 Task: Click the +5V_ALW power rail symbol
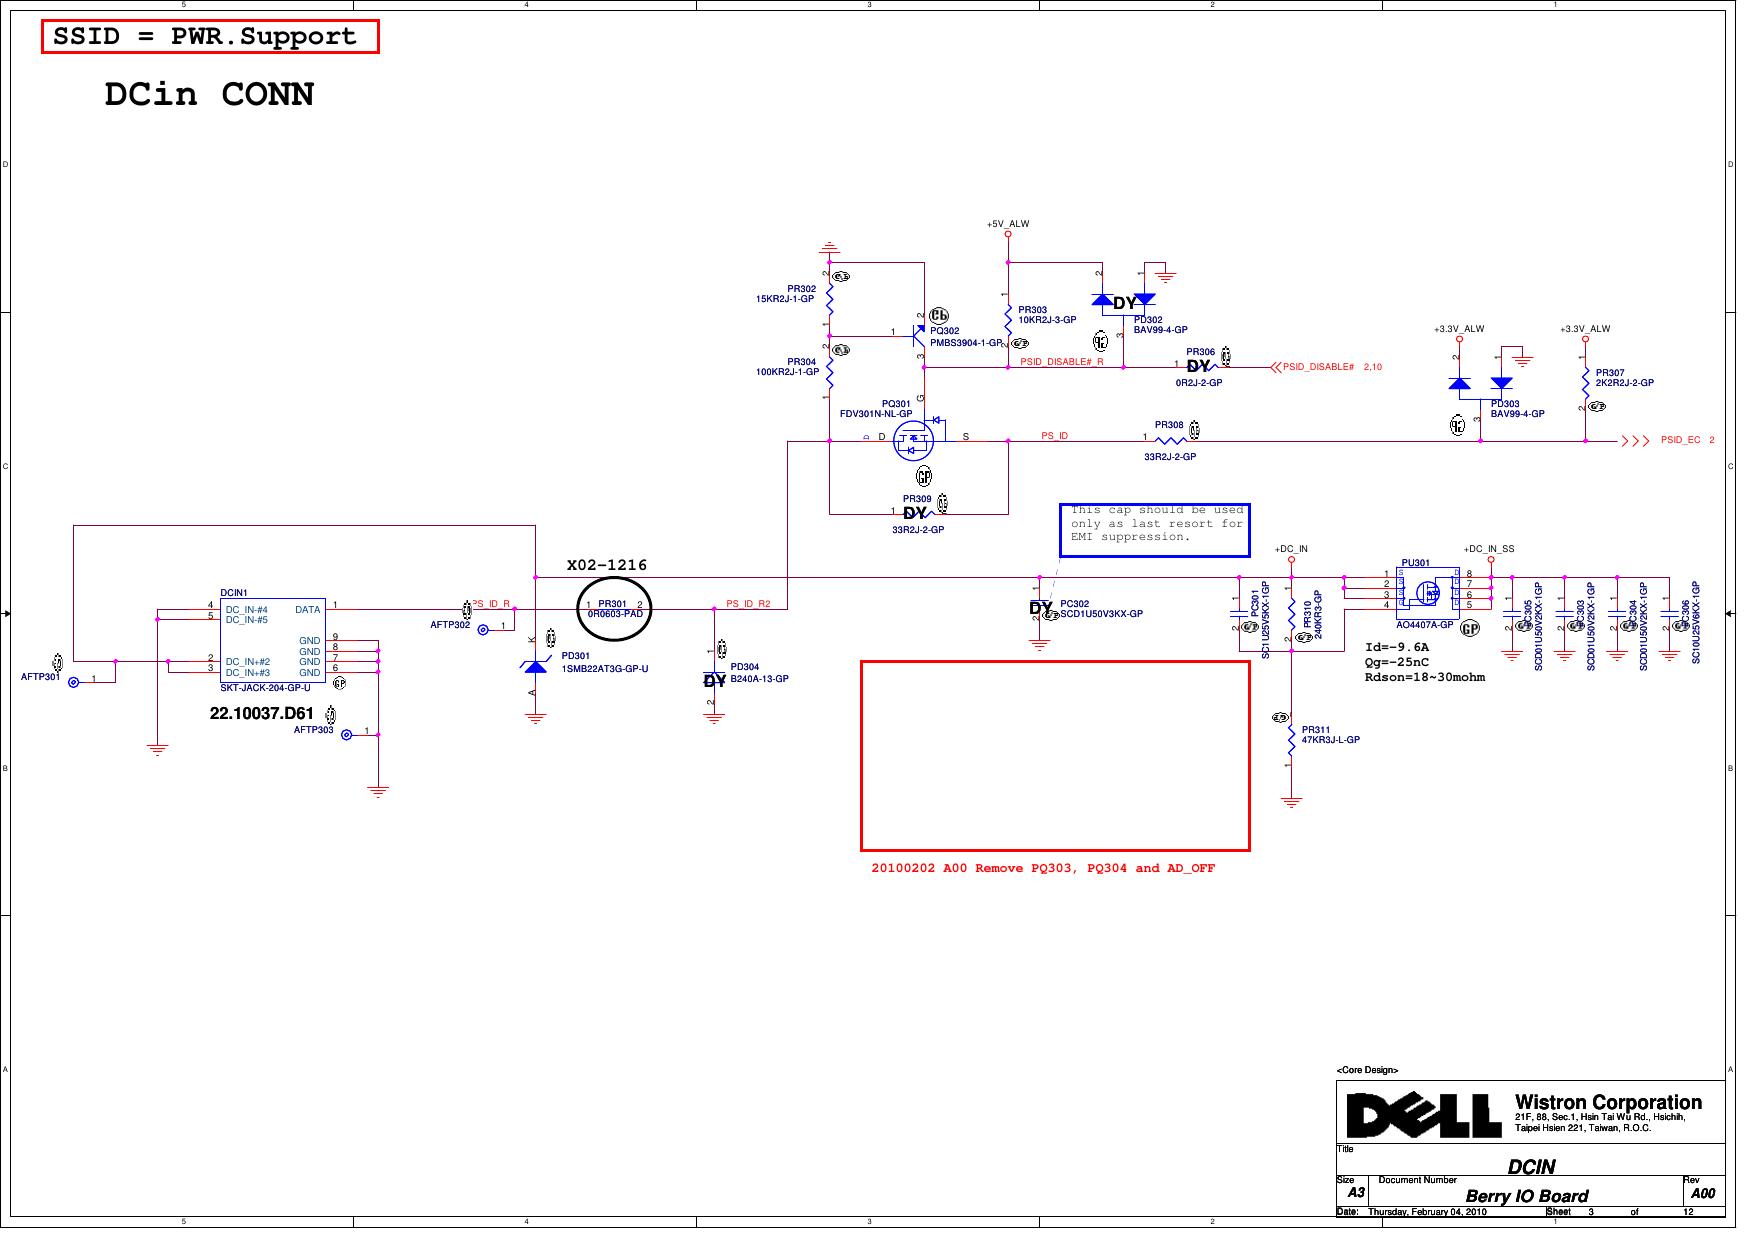tap(1008, 229)
